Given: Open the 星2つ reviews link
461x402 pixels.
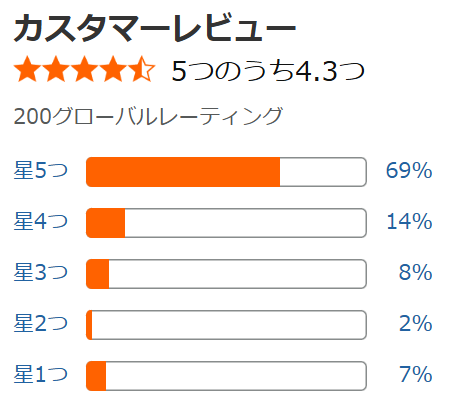Looking at the screenshot, I should (x=41, y=323).
